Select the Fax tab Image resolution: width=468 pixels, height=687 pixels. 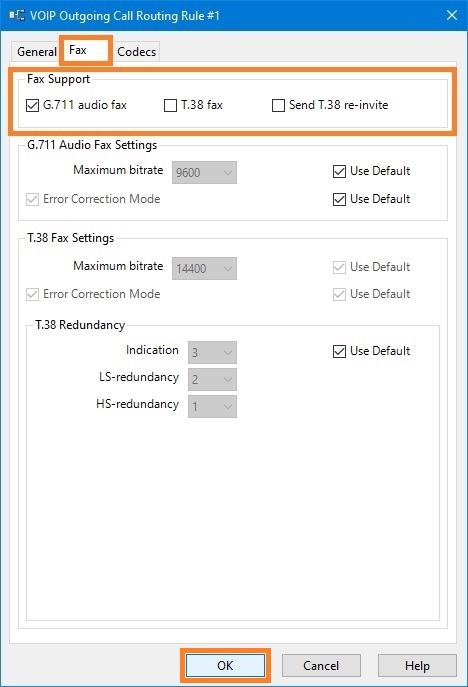click(x=78, y=50)
